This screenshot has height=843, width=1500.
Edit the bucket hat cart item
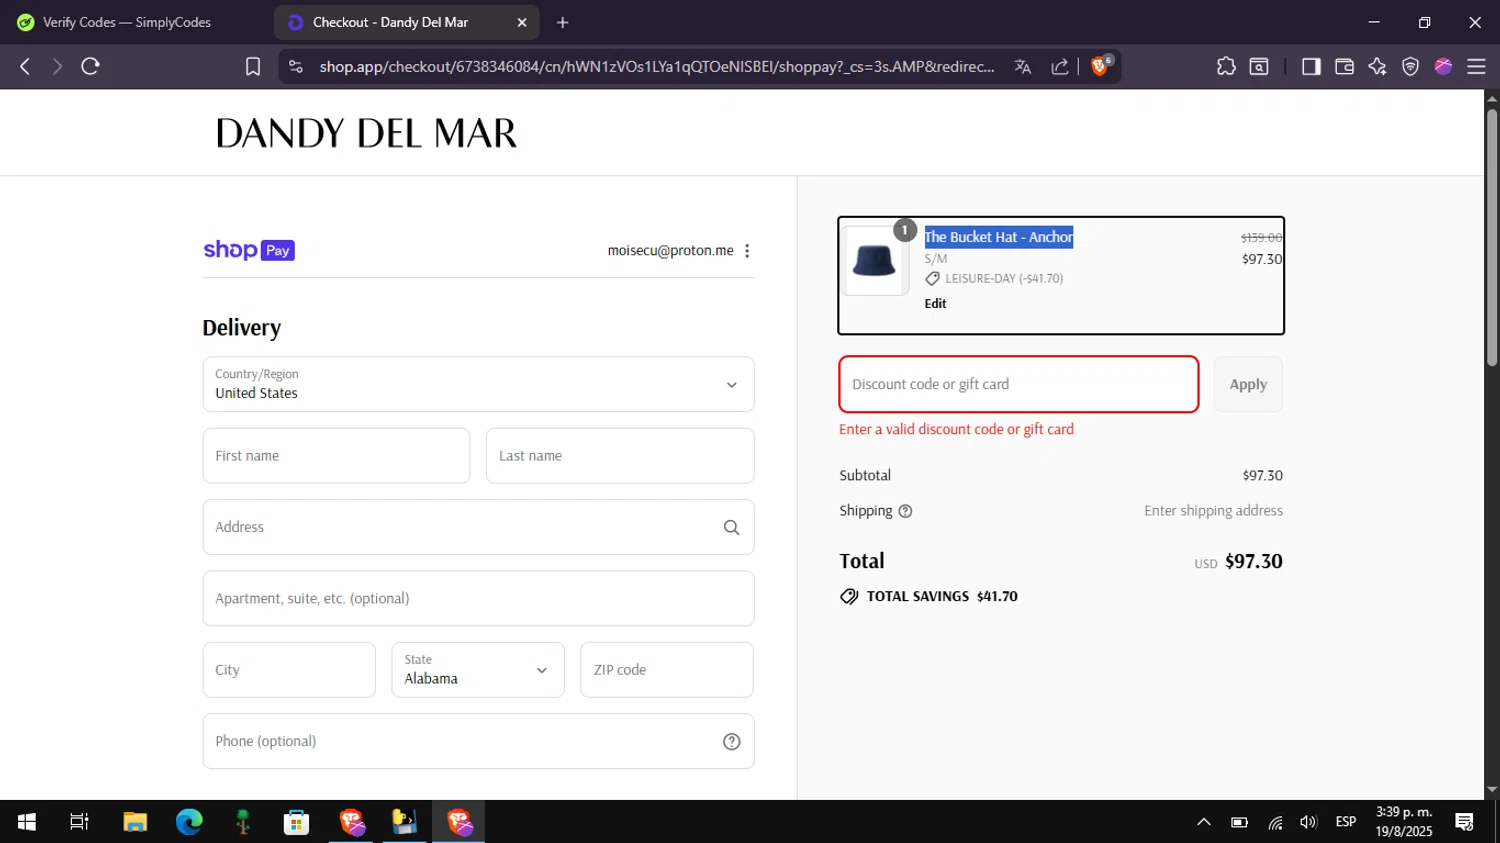[x=935, y=303]
